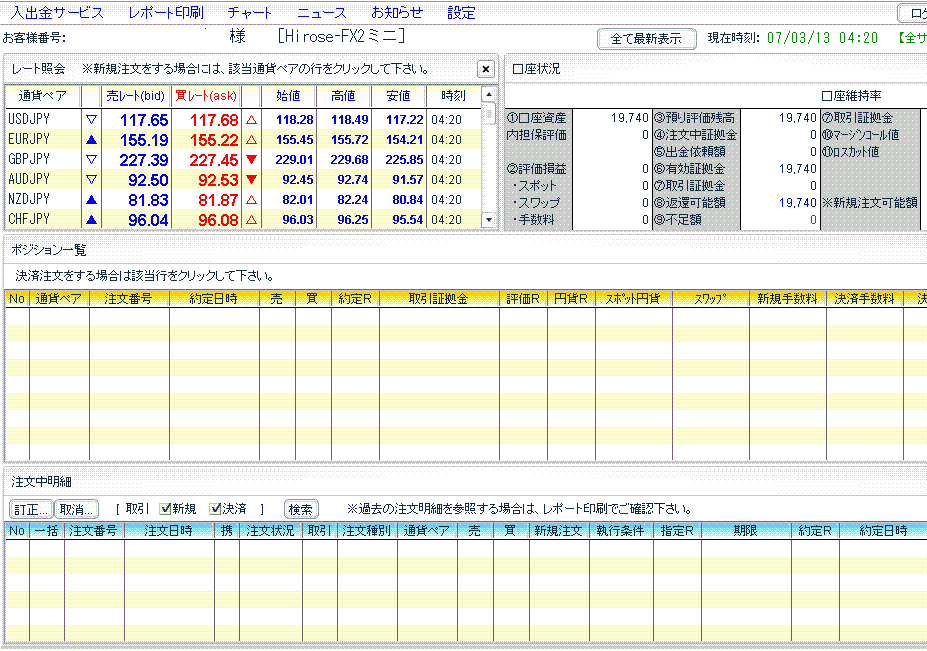
Task: Click the EURJPY bid up-arrow indicator
Action: pyautogui.click(x=91, y=140)
